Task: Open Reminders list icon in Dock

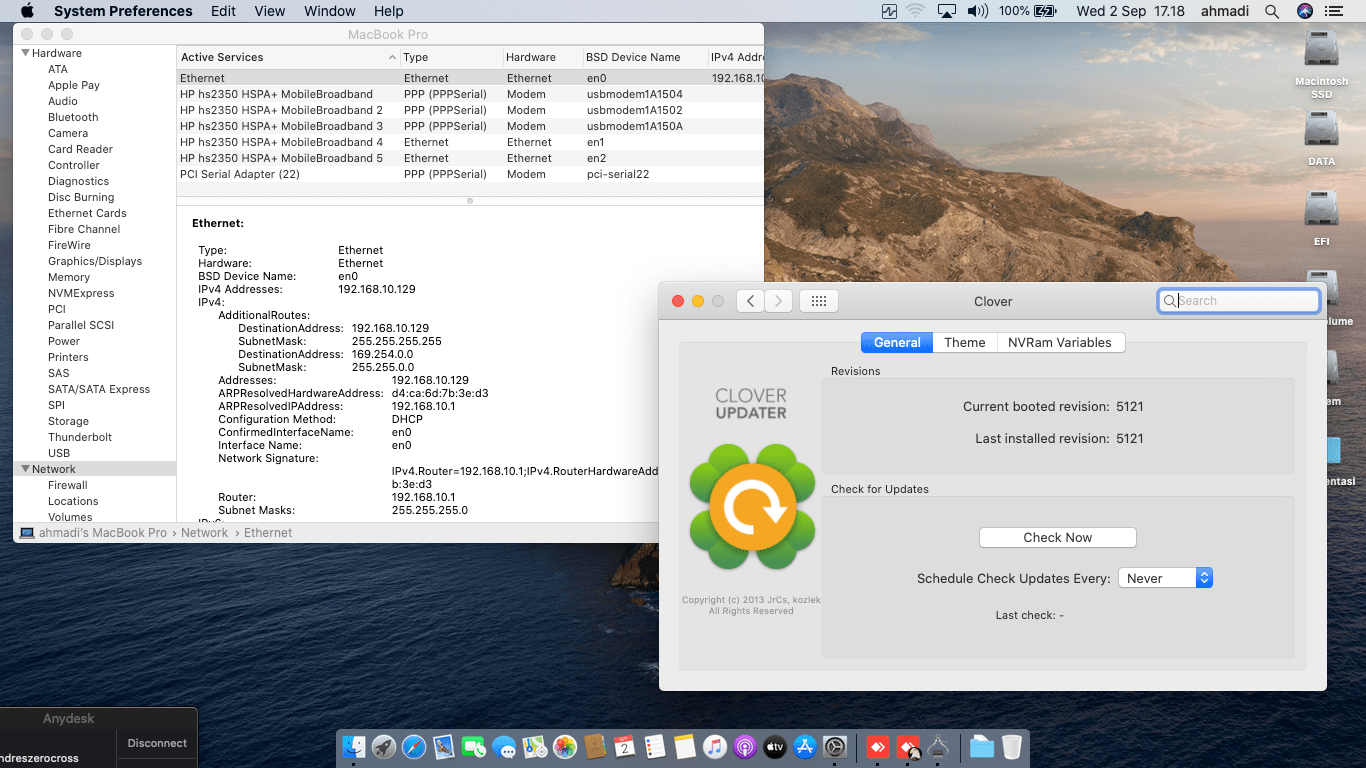Action: pyautogui.click(x=655, y=746)
